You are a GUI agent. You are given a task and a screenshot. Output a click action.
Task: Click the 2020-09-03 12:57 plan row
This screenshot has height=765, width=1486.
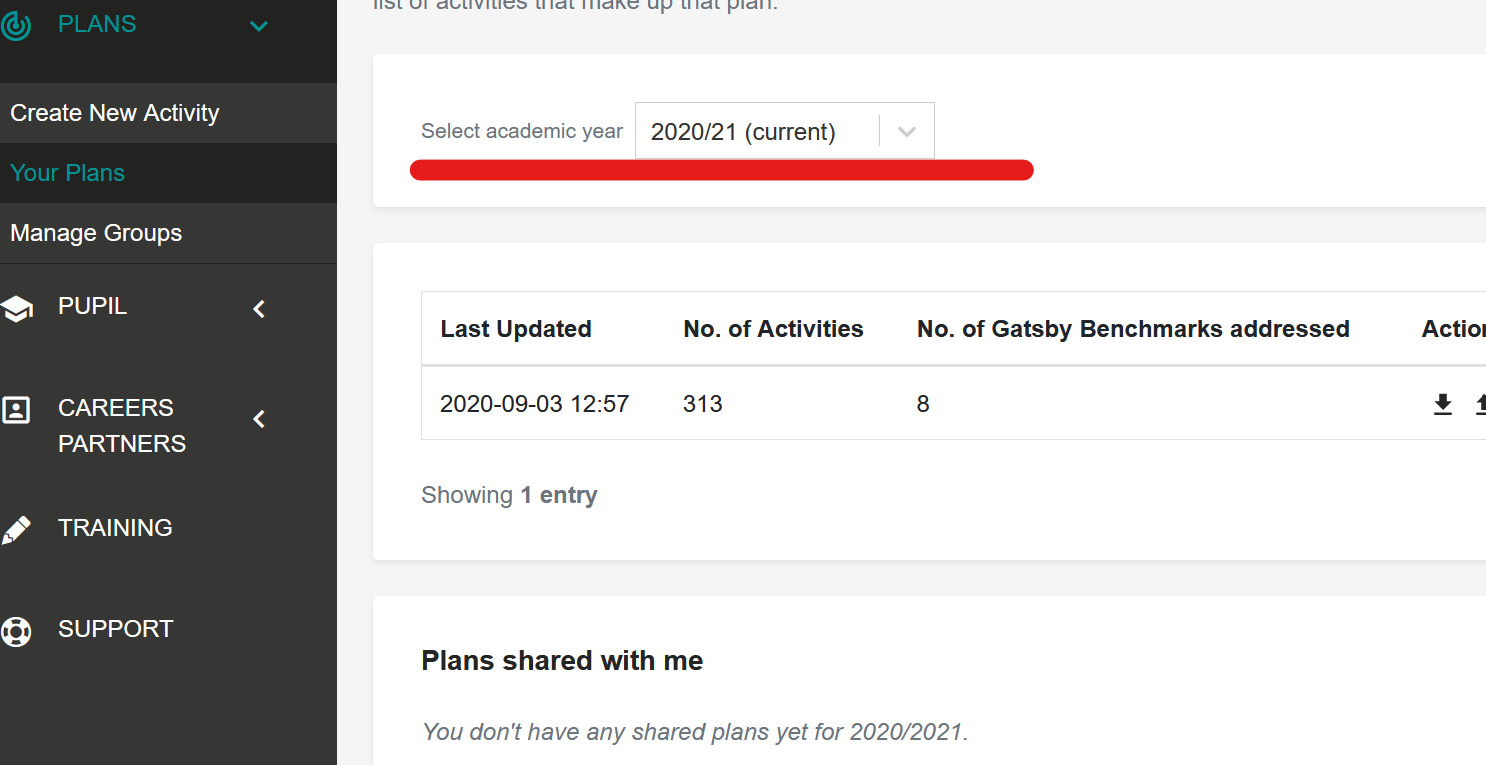pos(954,403)
